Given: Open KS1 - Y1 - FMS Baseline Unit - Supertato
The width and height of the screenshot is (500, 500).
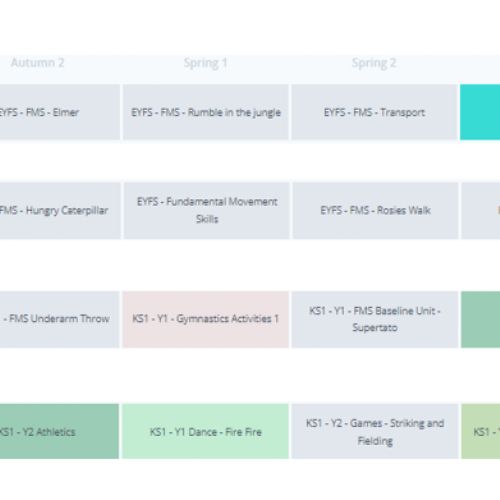Looking at the screenshot, I should (x=375, y=319).
